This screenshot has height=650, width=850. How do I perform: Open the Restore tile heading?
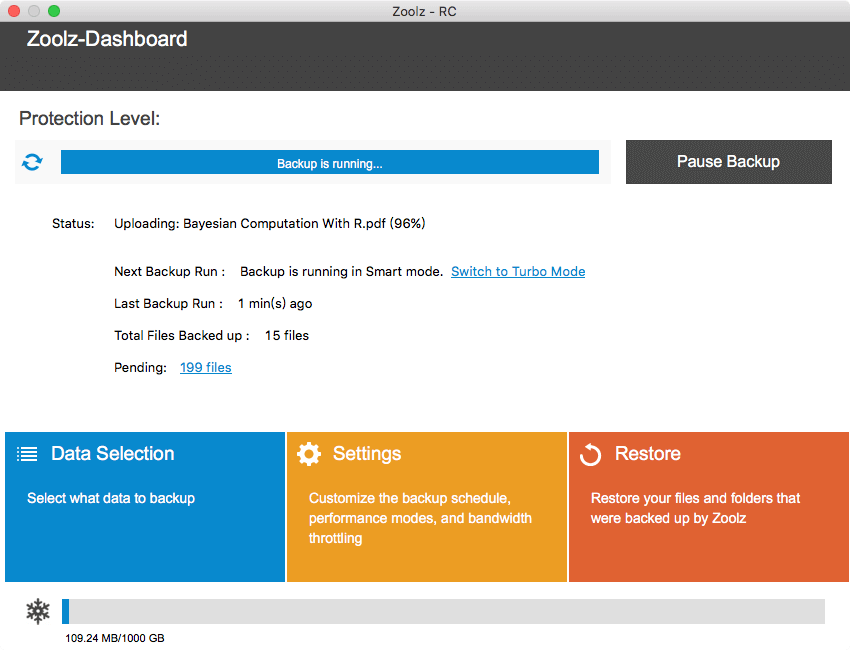click(647, 454)
